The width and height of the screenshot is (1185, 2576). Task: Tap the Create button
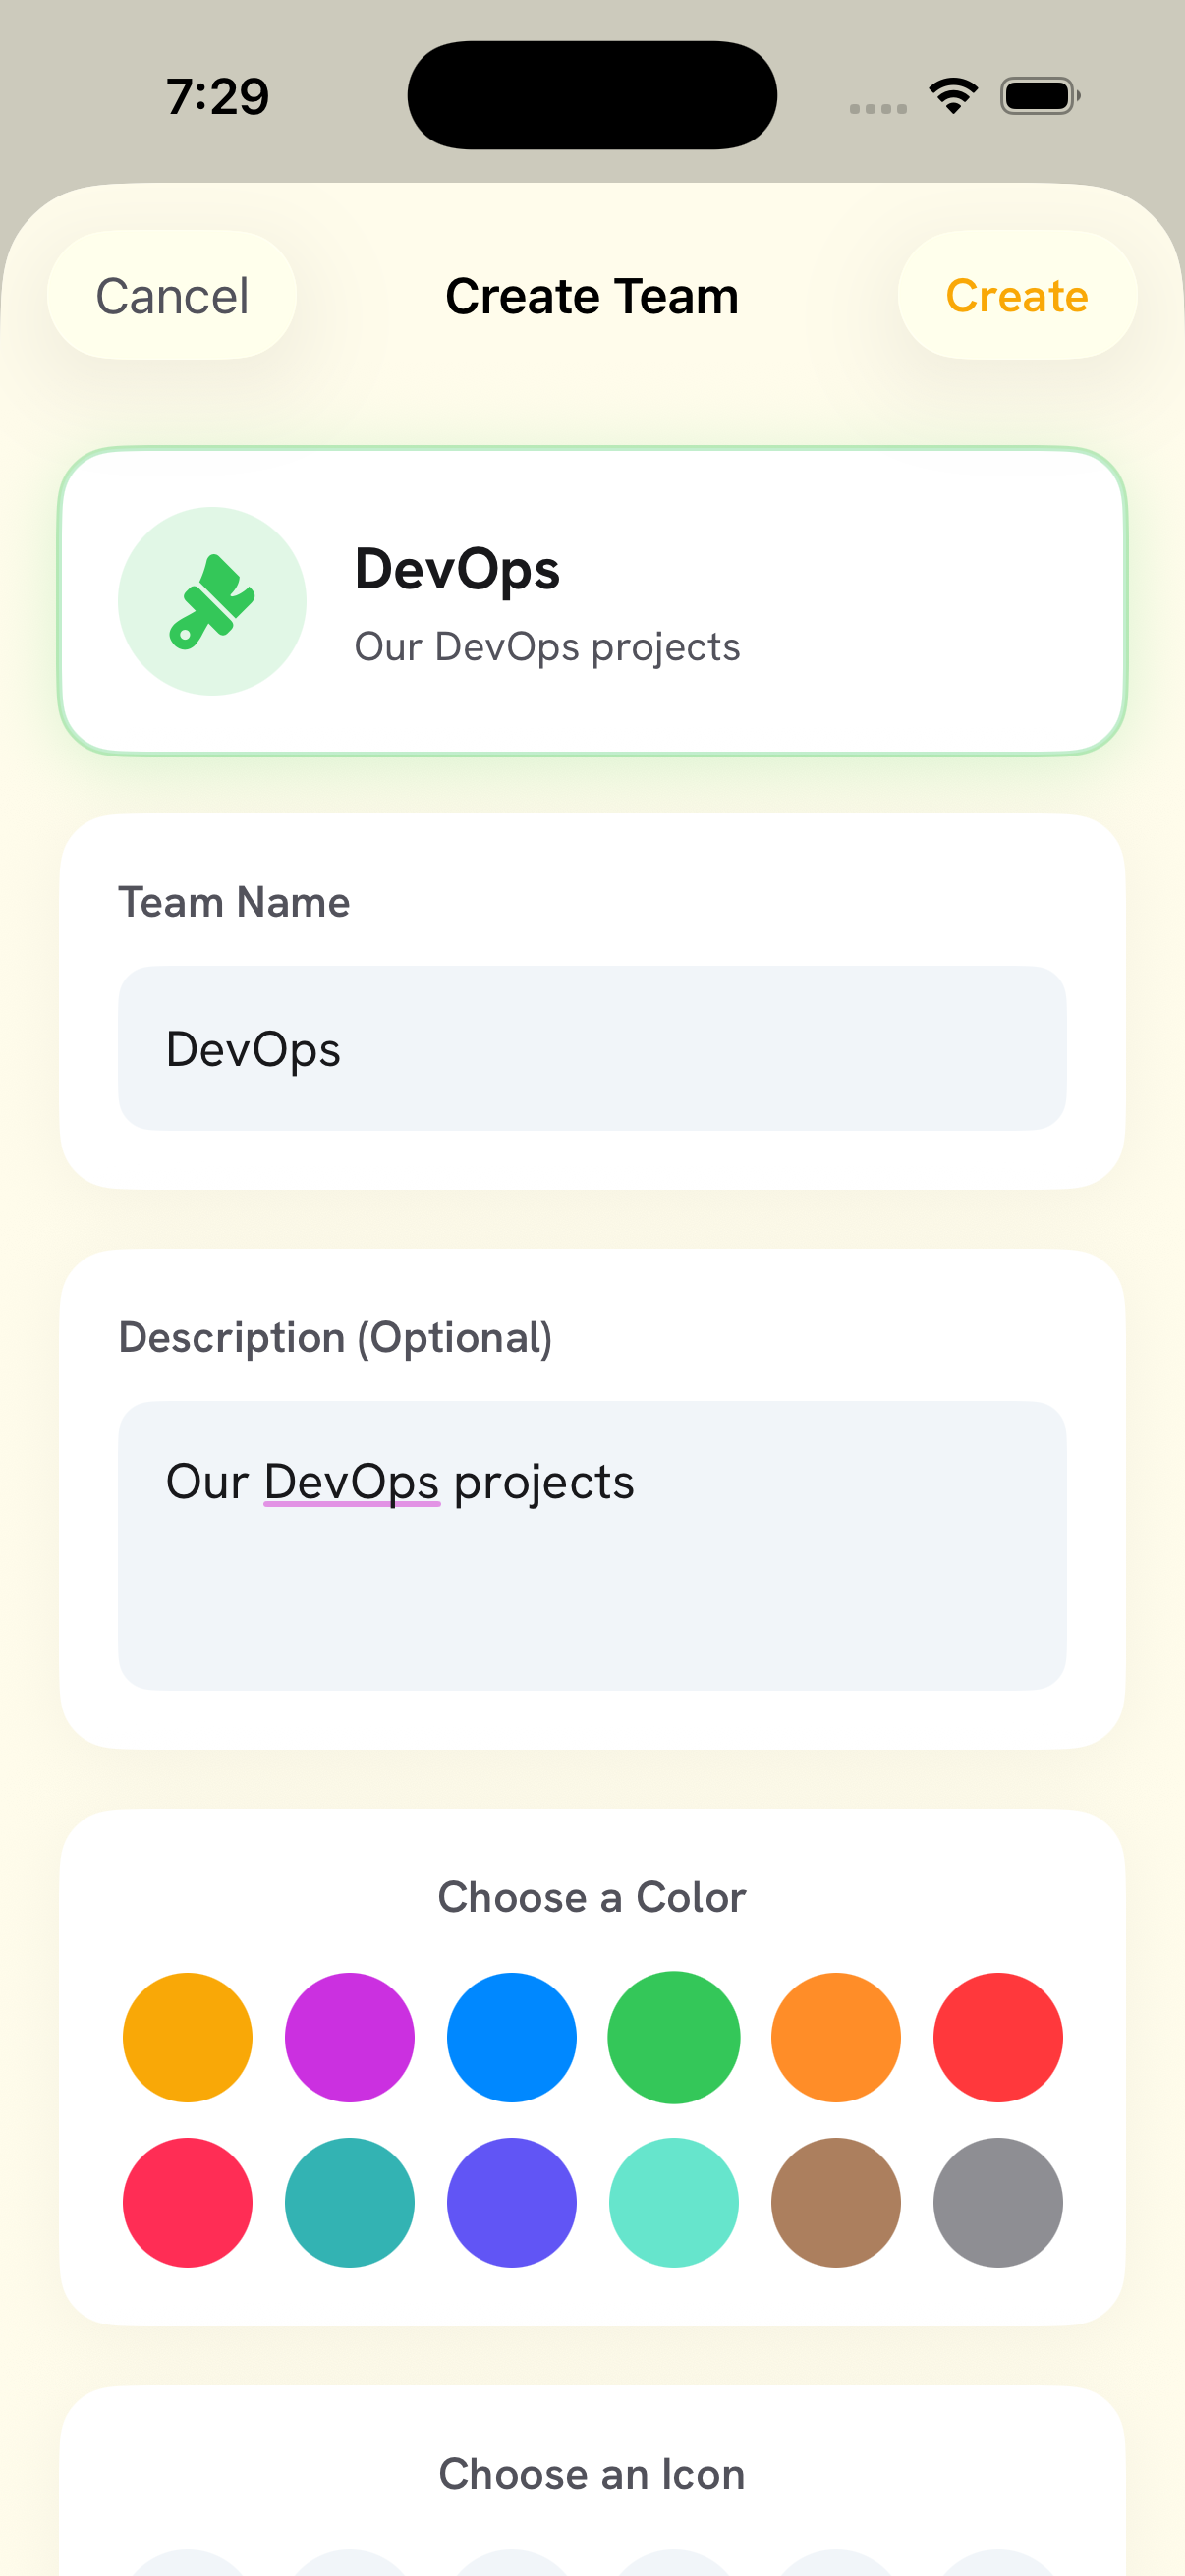tap(1016, 295)
